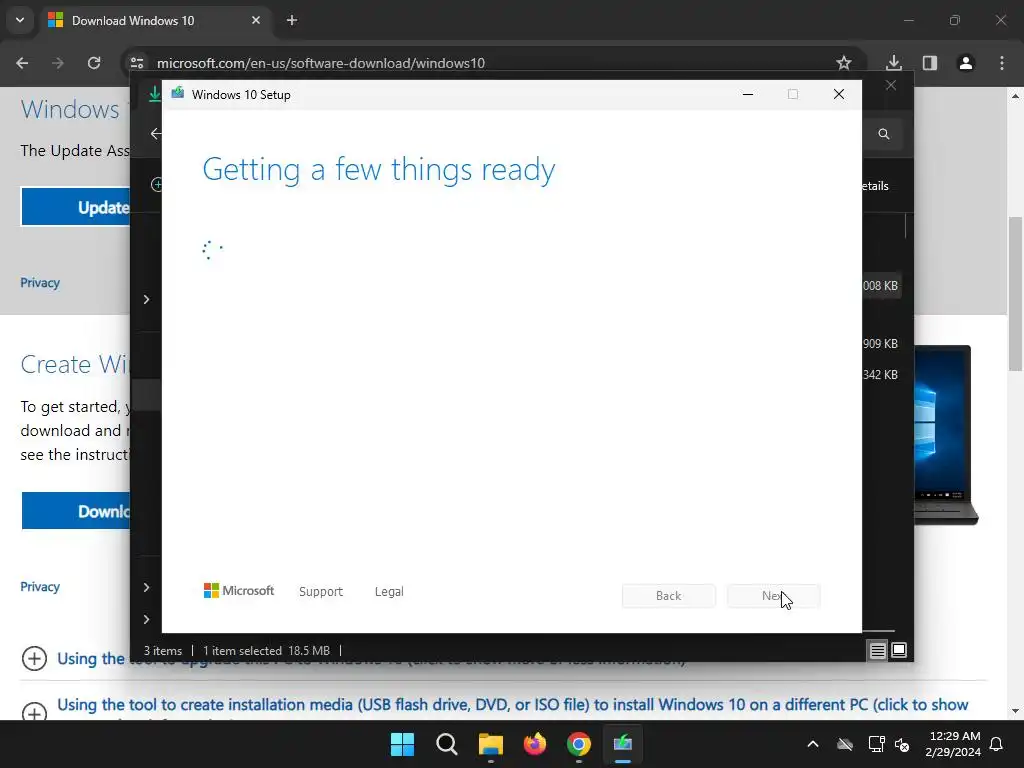The height and width of the screenshot is (768, 1024).
Task: Expand the bottom Explorer navigation chevron
Action: click(146, 619)
